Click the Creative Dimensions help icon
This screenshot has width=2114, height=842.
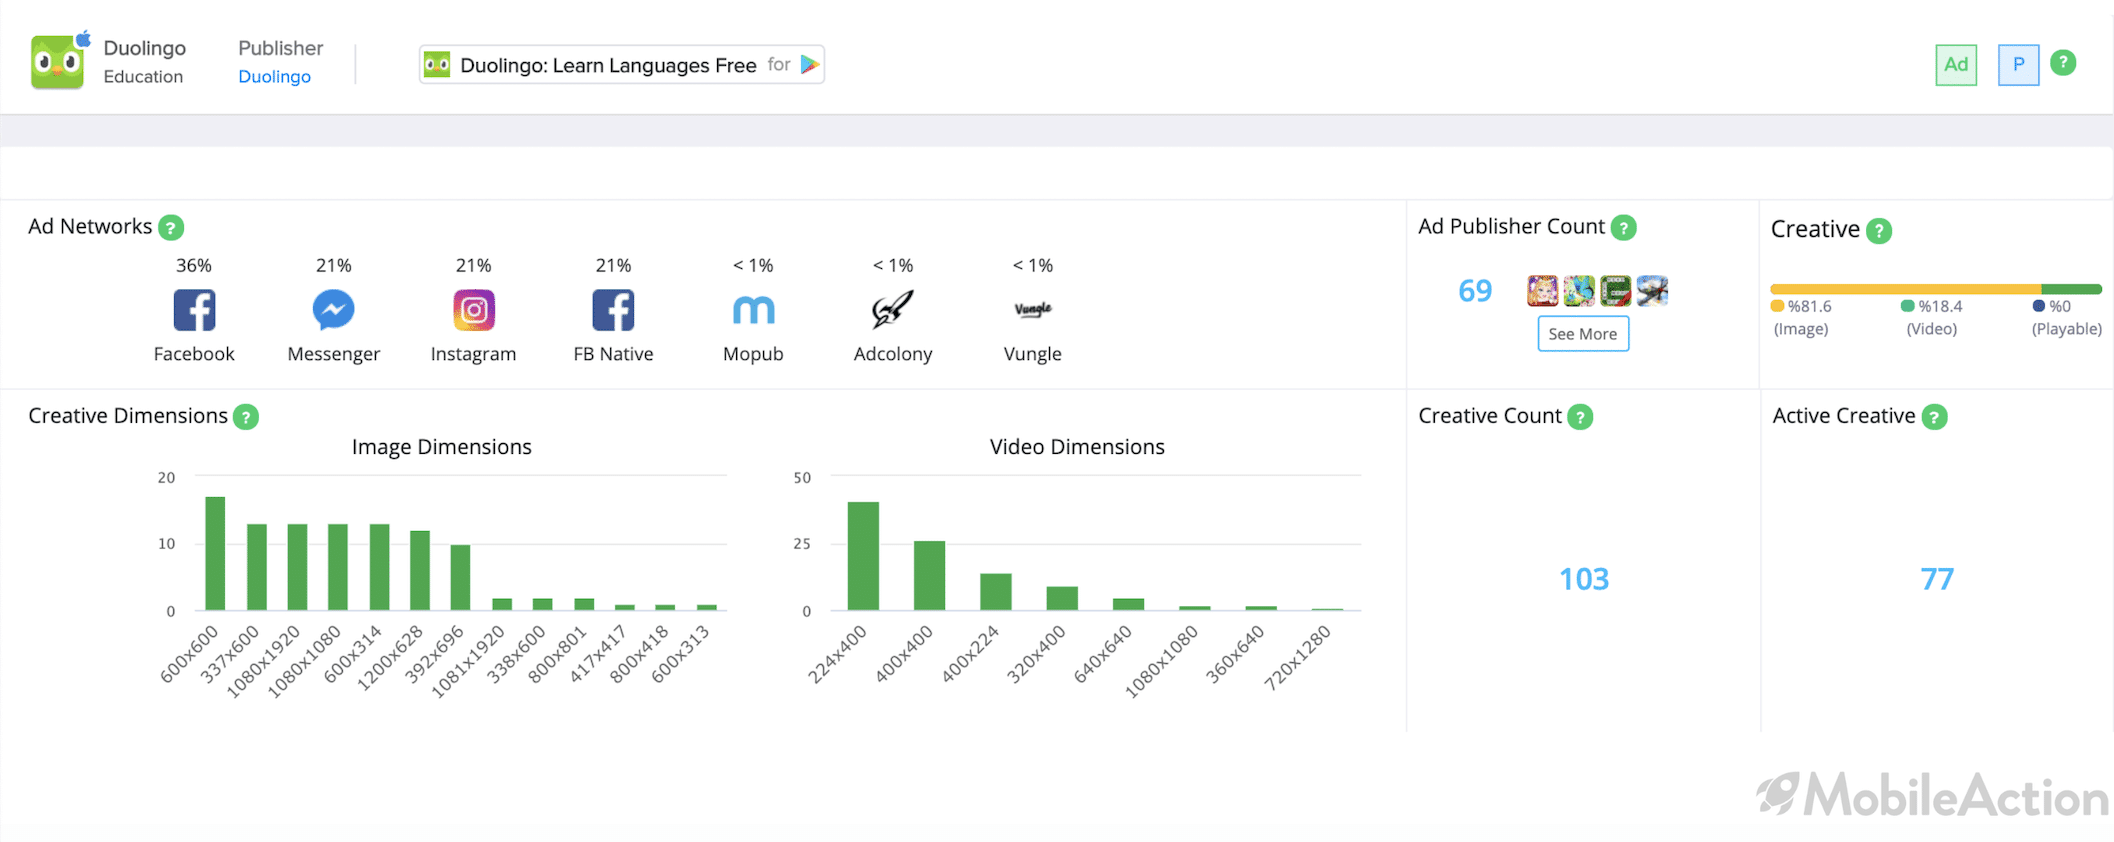point(246,417)
